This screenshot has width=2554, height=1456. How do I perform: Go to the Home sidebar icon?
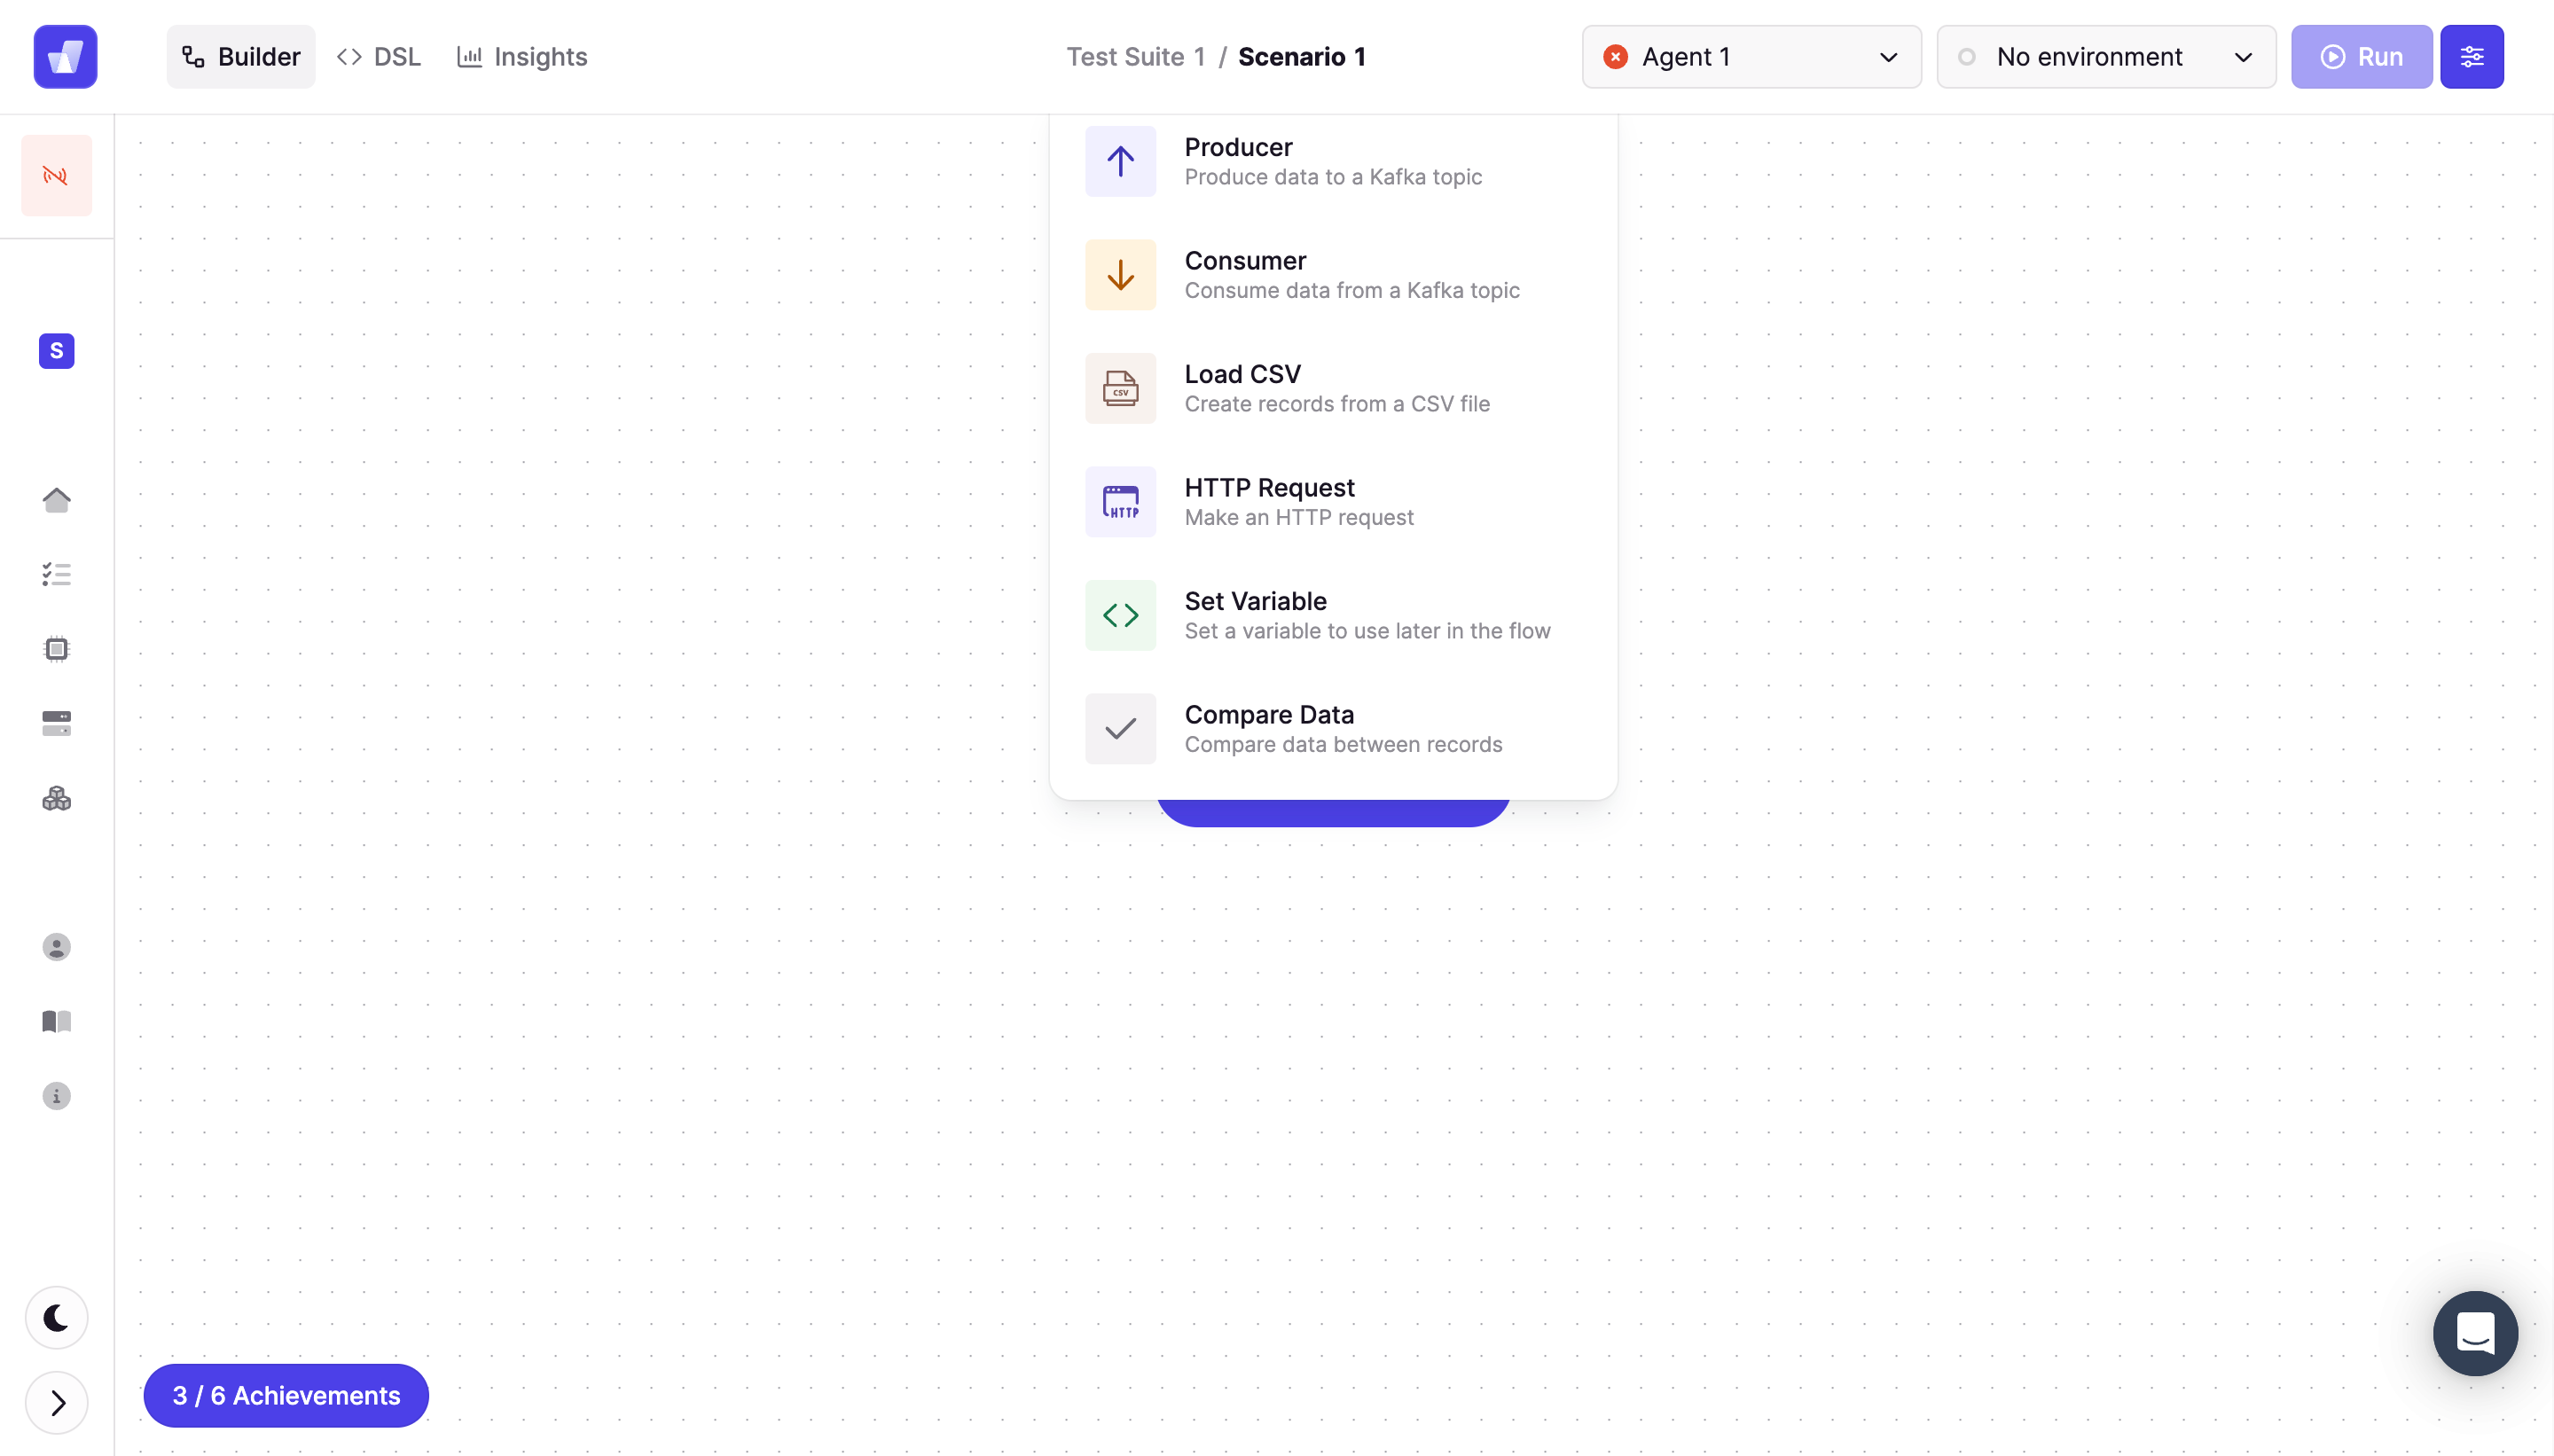(56, 500)
